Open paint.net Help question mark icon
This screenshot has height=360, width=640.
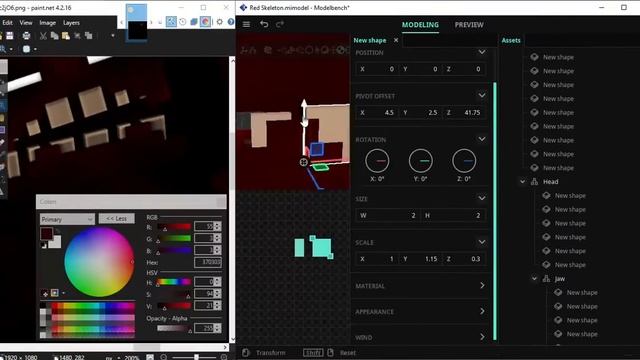click(x=231, y=22)
